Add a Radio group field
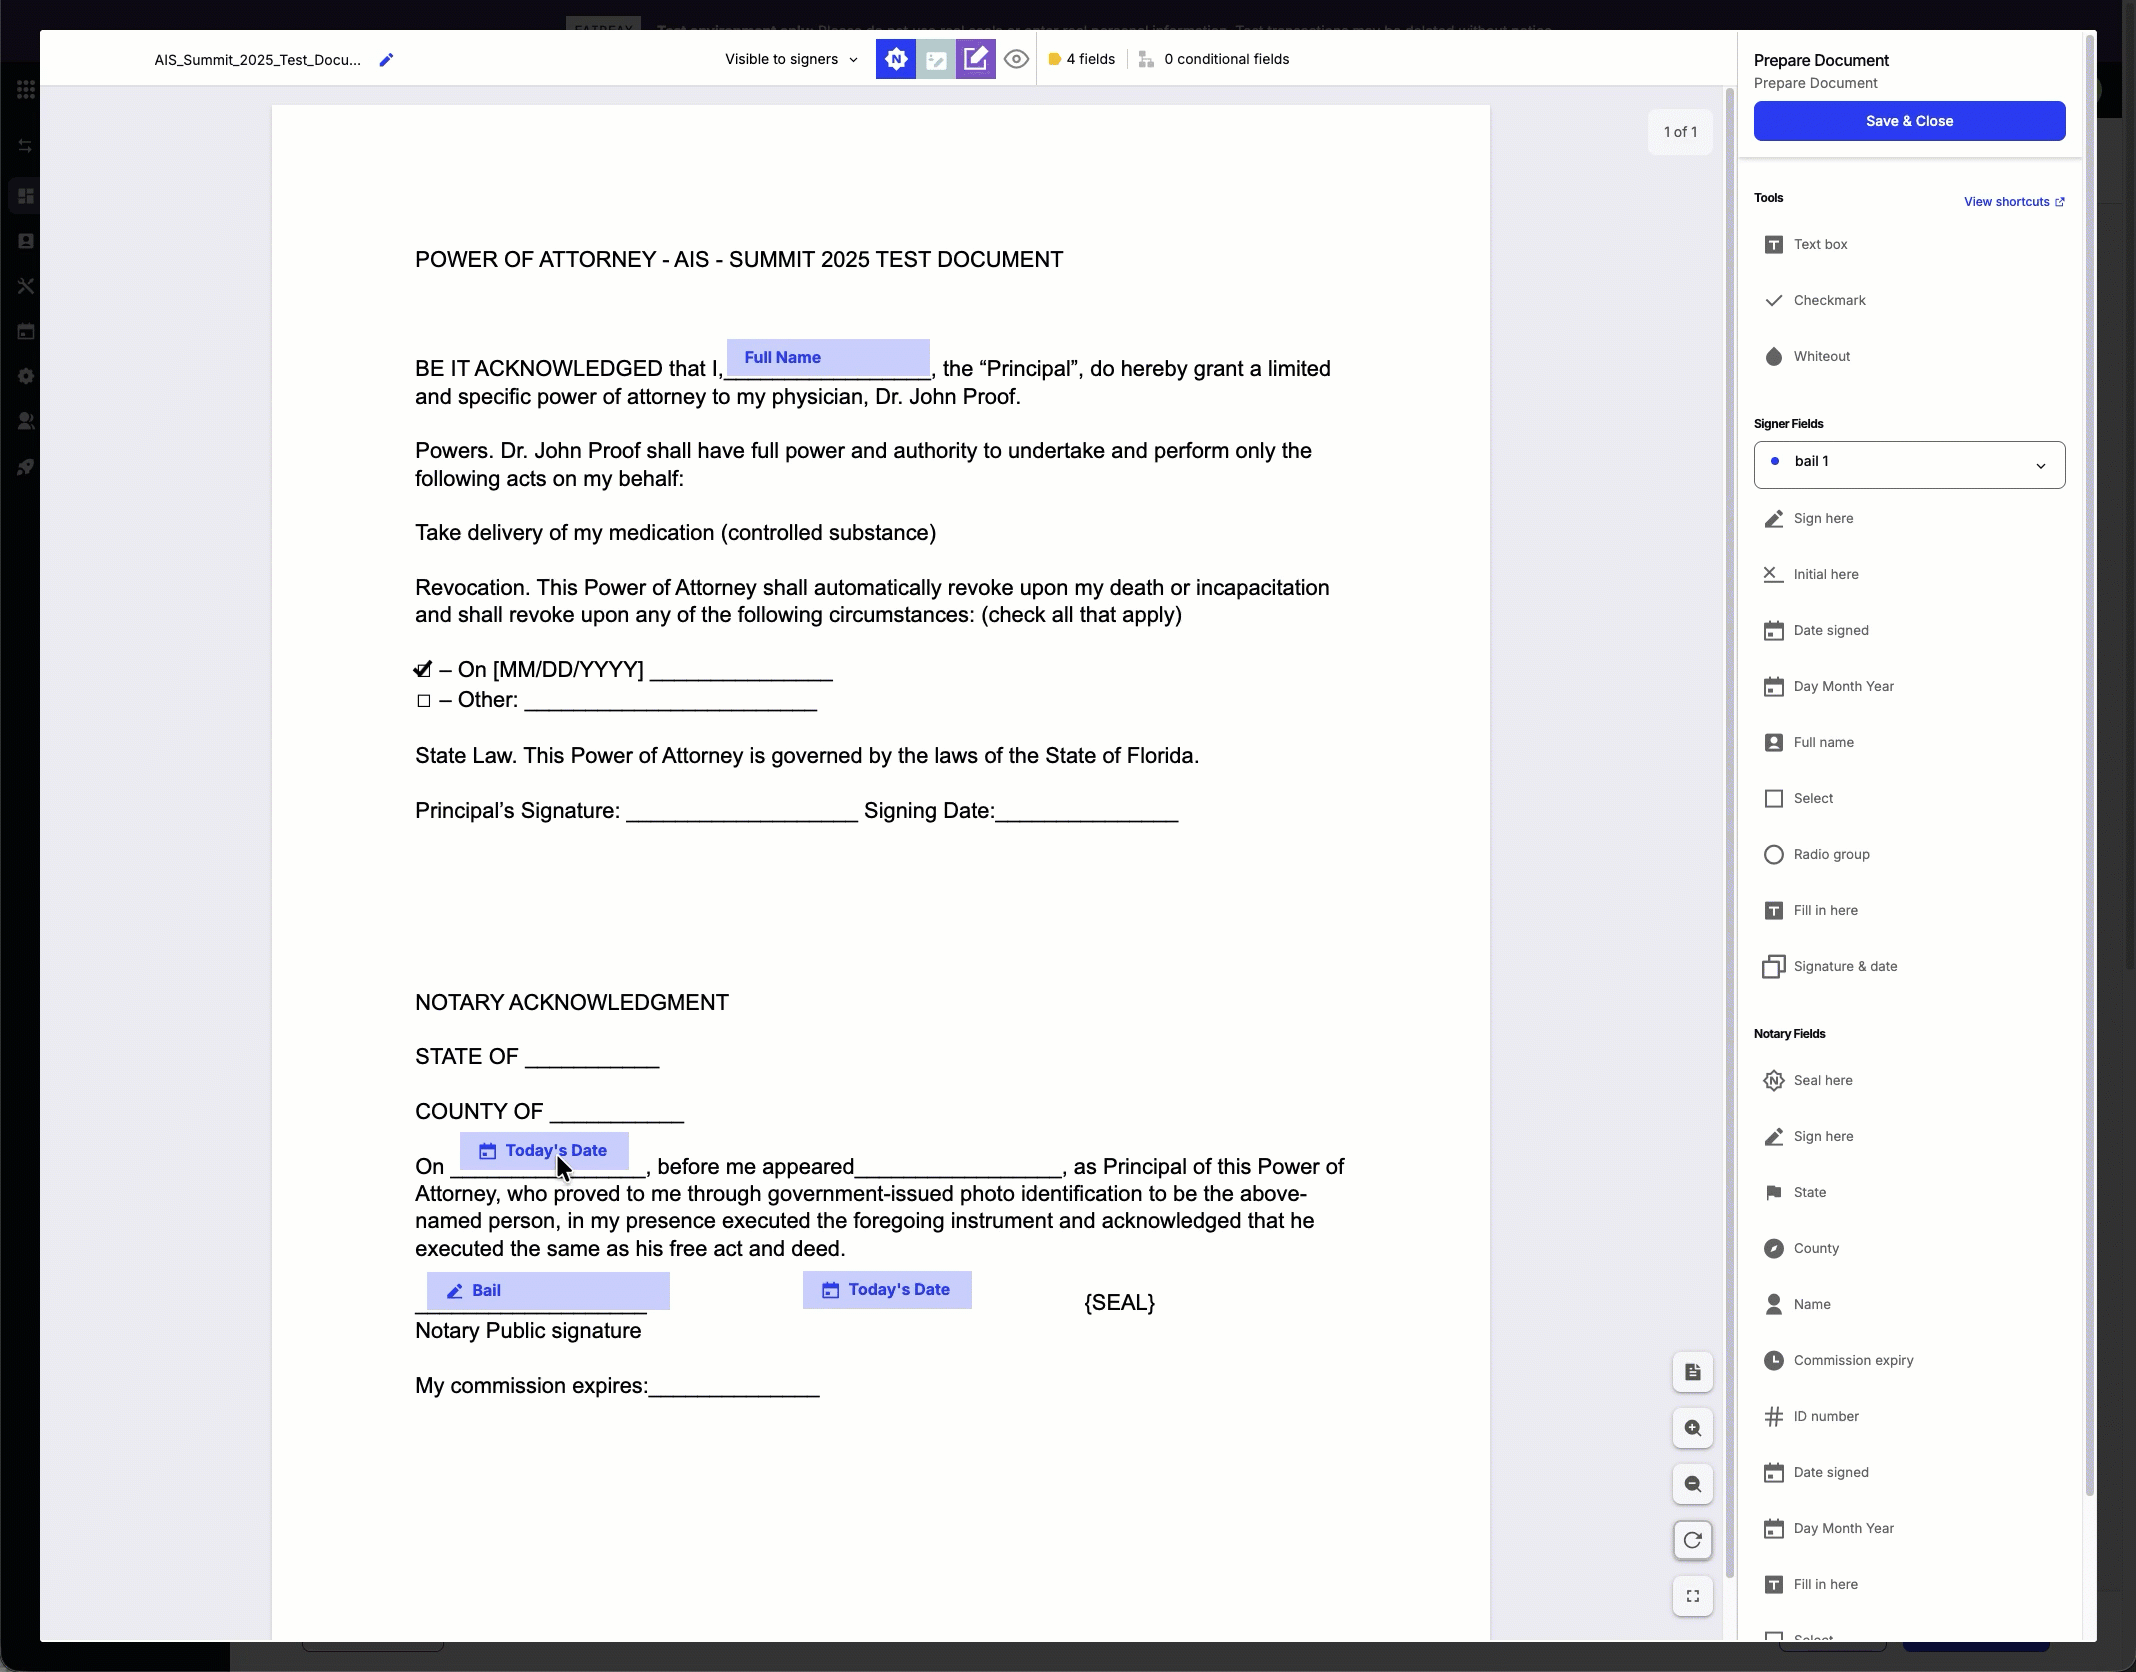Viewport: 2136px width, 1672px height. [1909, 854]
